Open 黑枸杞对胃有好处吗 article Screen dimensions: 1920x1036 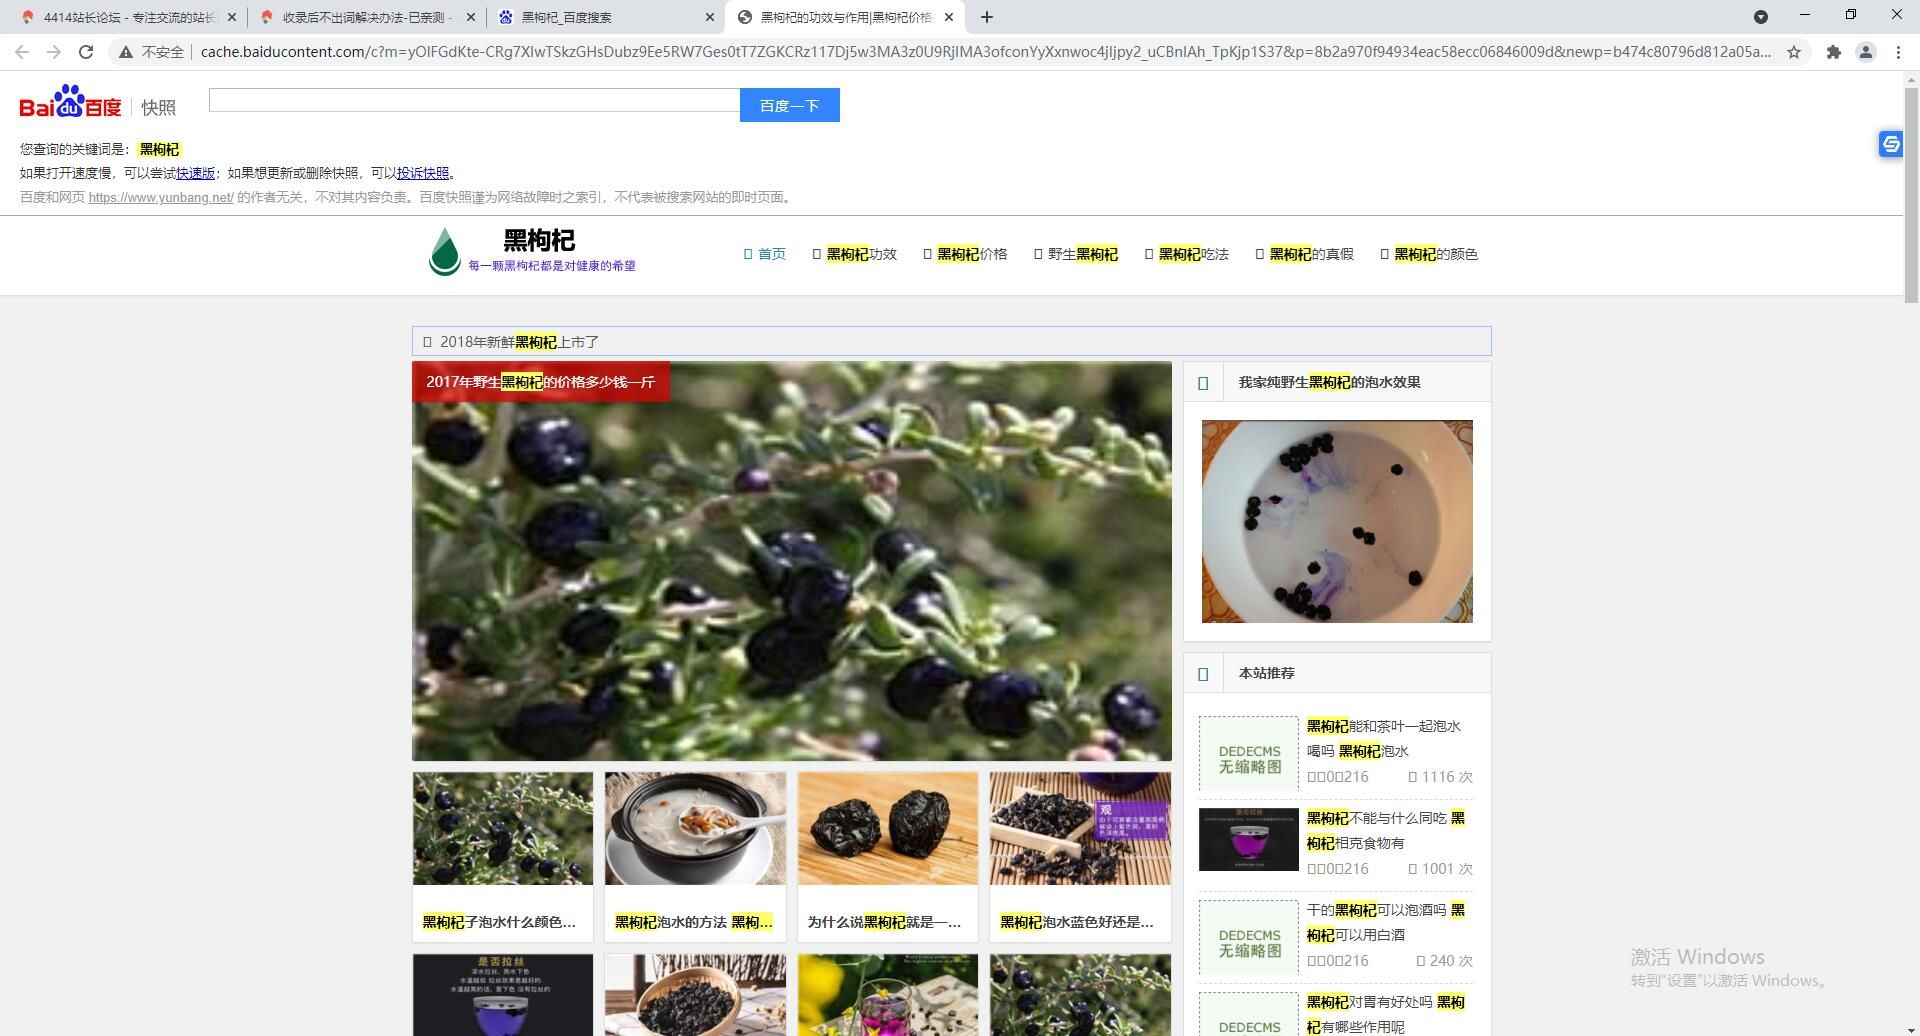(x=1386, y=1014)
